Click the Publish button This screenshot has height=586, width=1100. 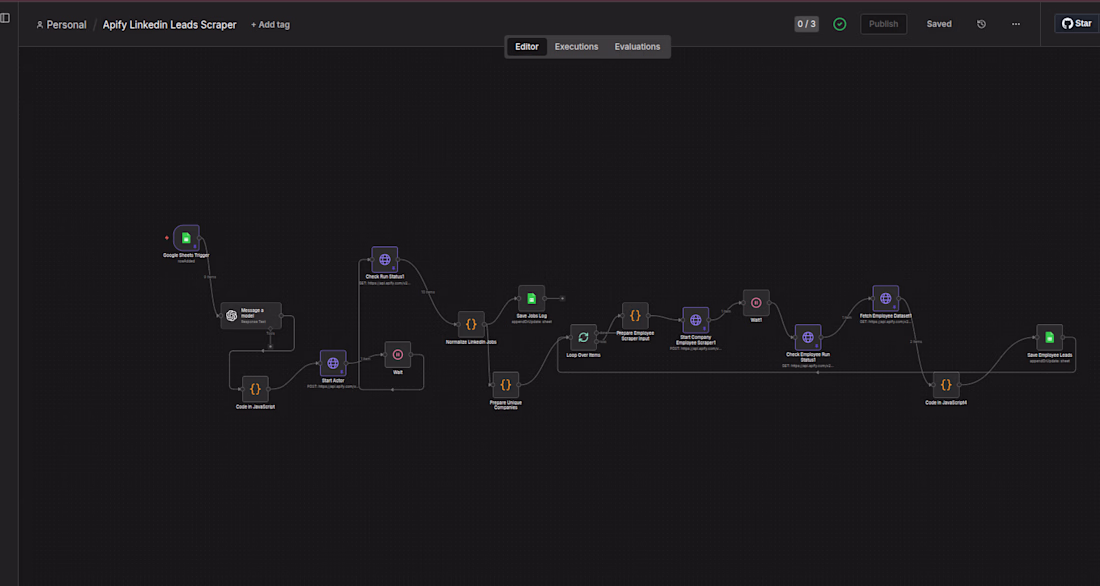tap(884, 24)
